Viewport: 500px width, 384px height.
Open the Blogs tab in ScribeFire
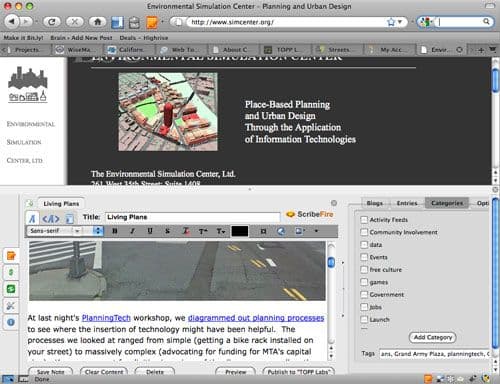click(x=375, y=203)
